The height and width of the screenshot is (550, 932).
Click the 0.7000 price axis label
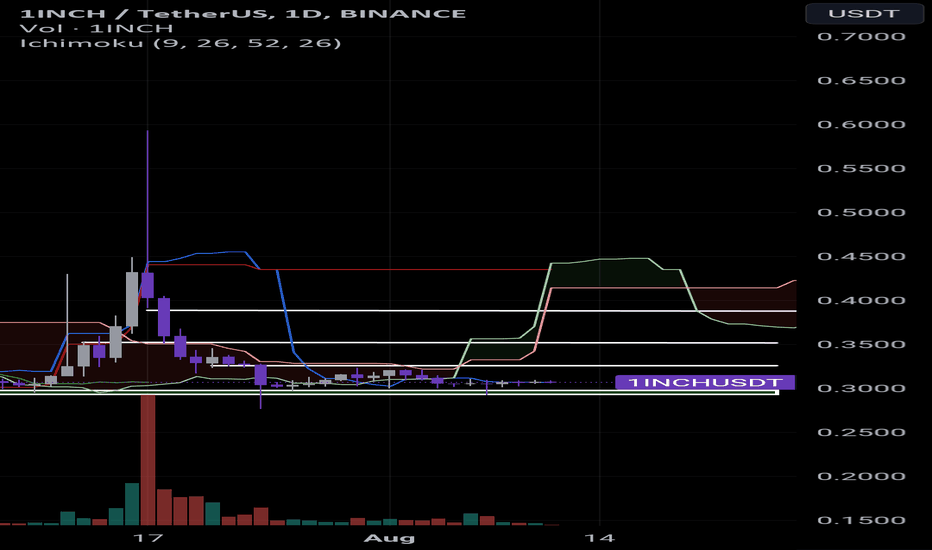[861, 36]
